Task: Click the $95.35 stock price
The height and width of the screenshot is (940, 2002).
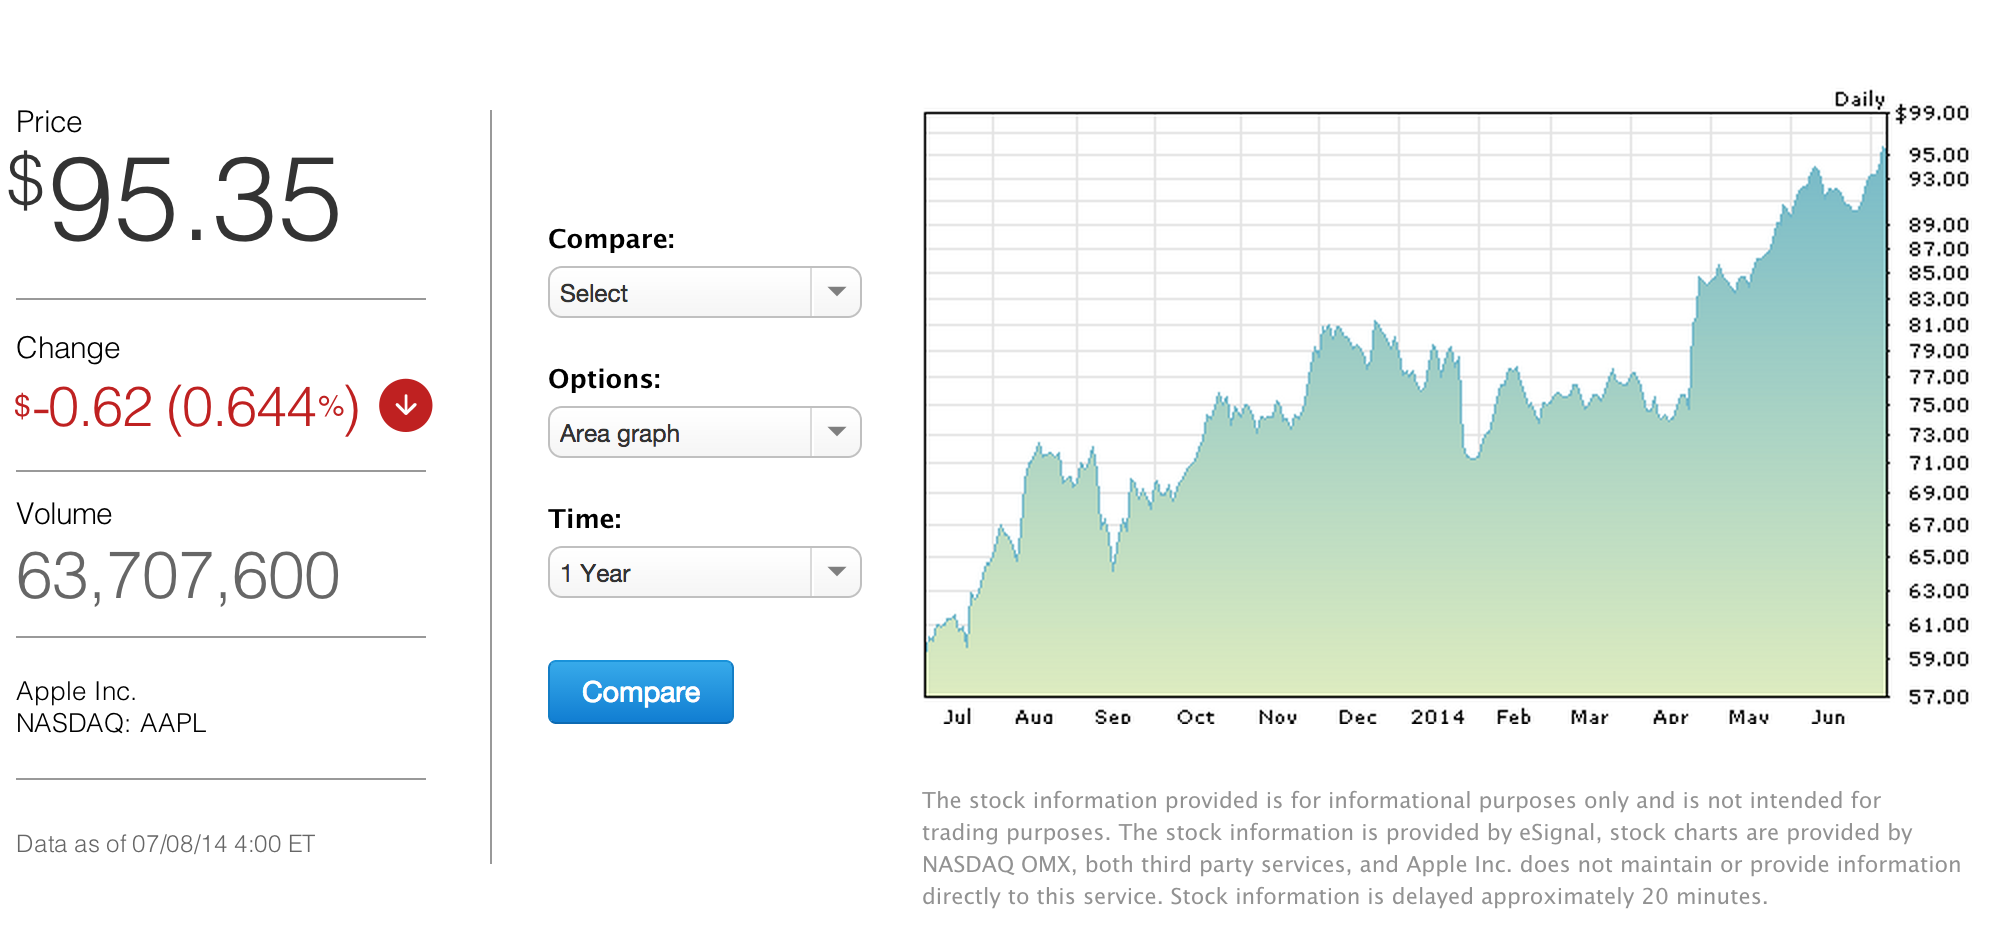Action: coord(176,200)
